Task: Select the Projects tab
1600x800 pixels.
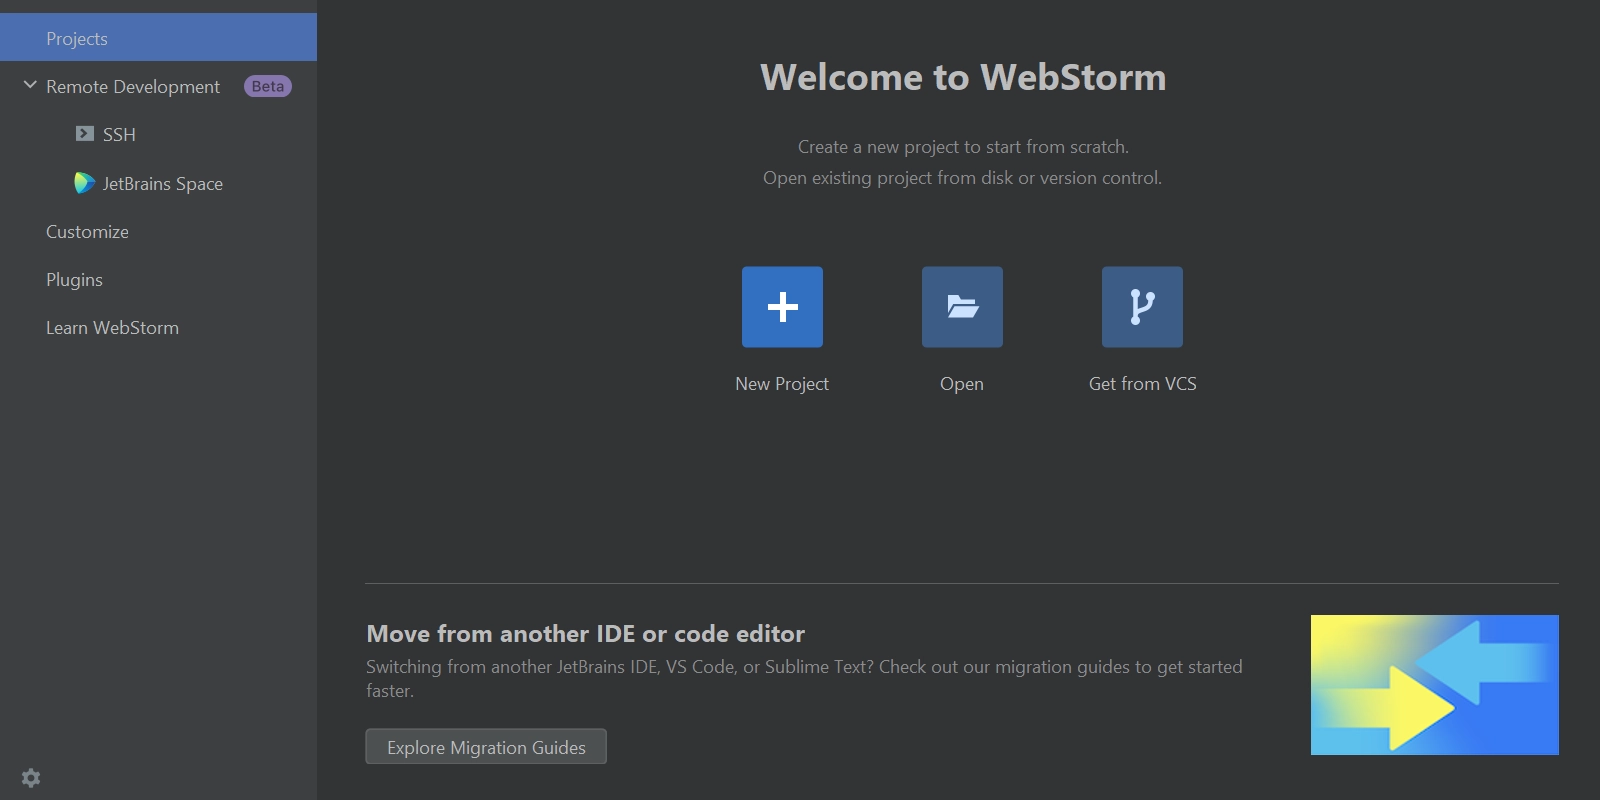Action: pyautogui.click(x=158, y=38)
